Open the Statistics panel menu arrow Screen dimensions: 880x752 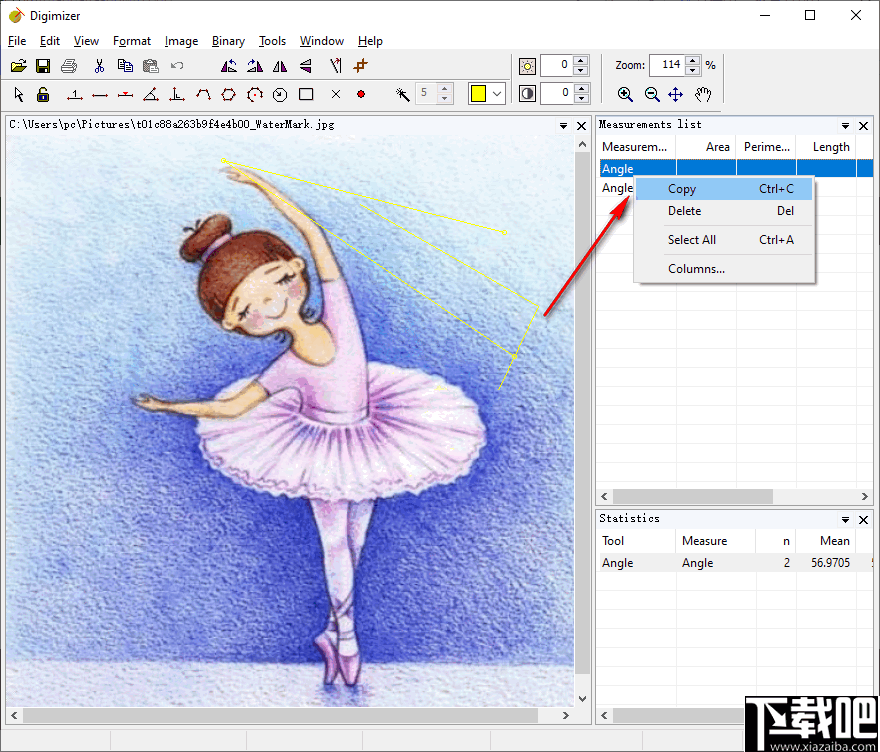845,520
